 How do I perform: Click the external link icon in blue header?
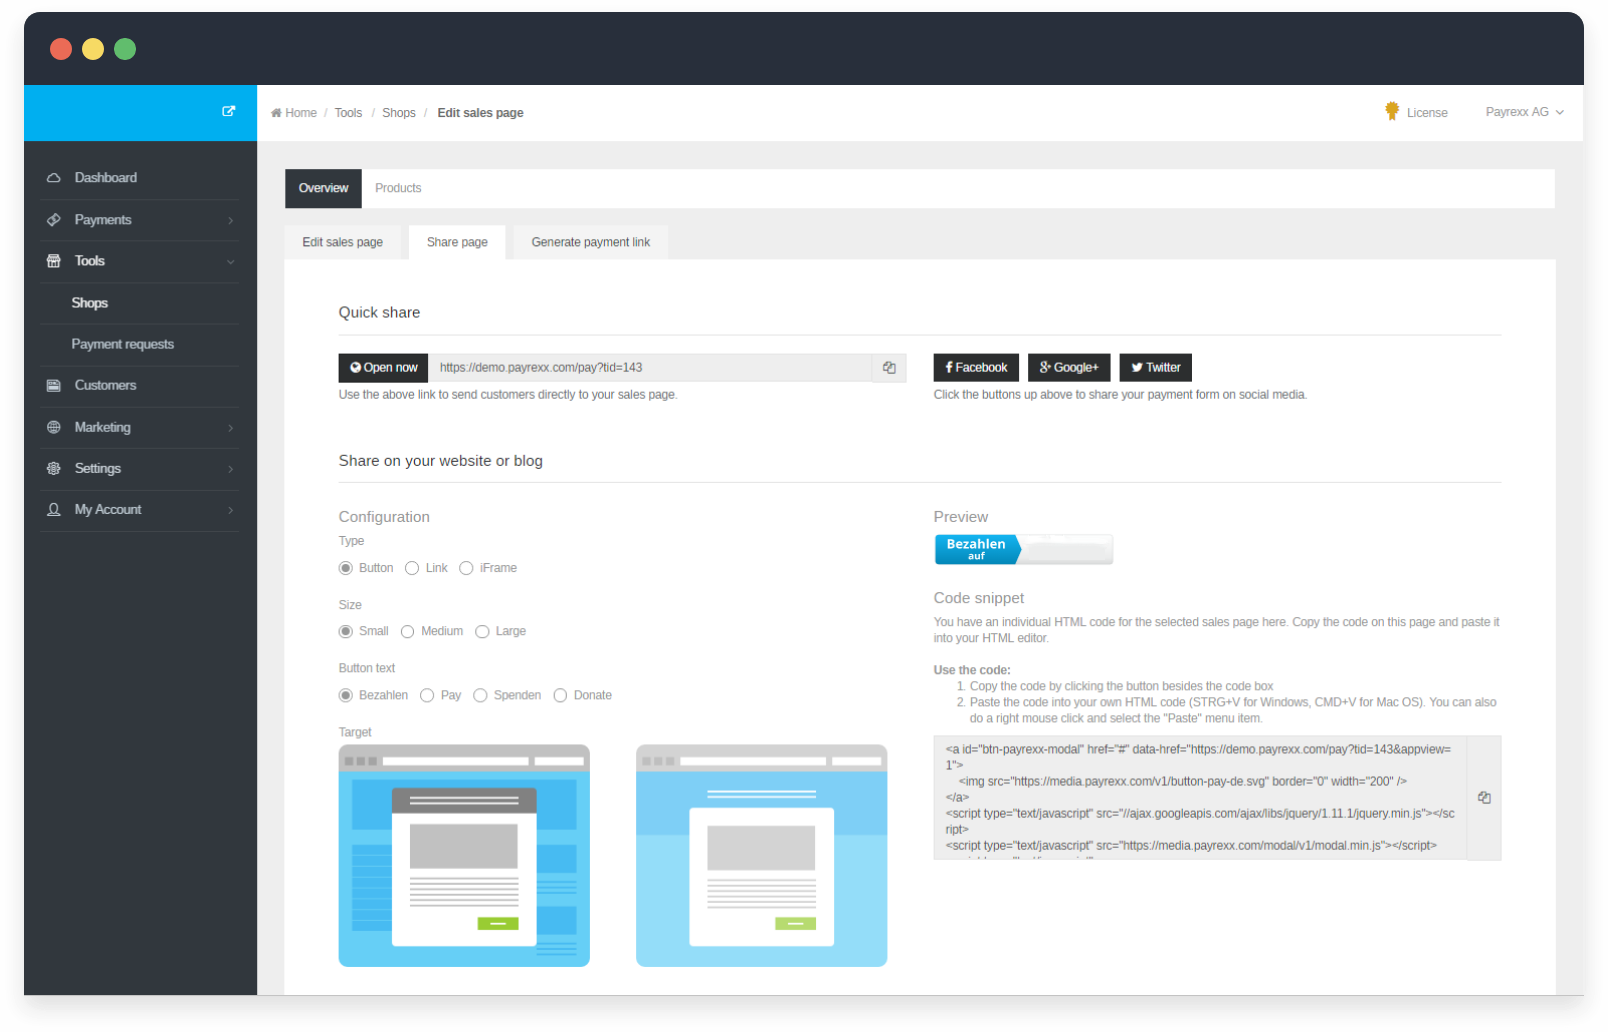point(229,111)
